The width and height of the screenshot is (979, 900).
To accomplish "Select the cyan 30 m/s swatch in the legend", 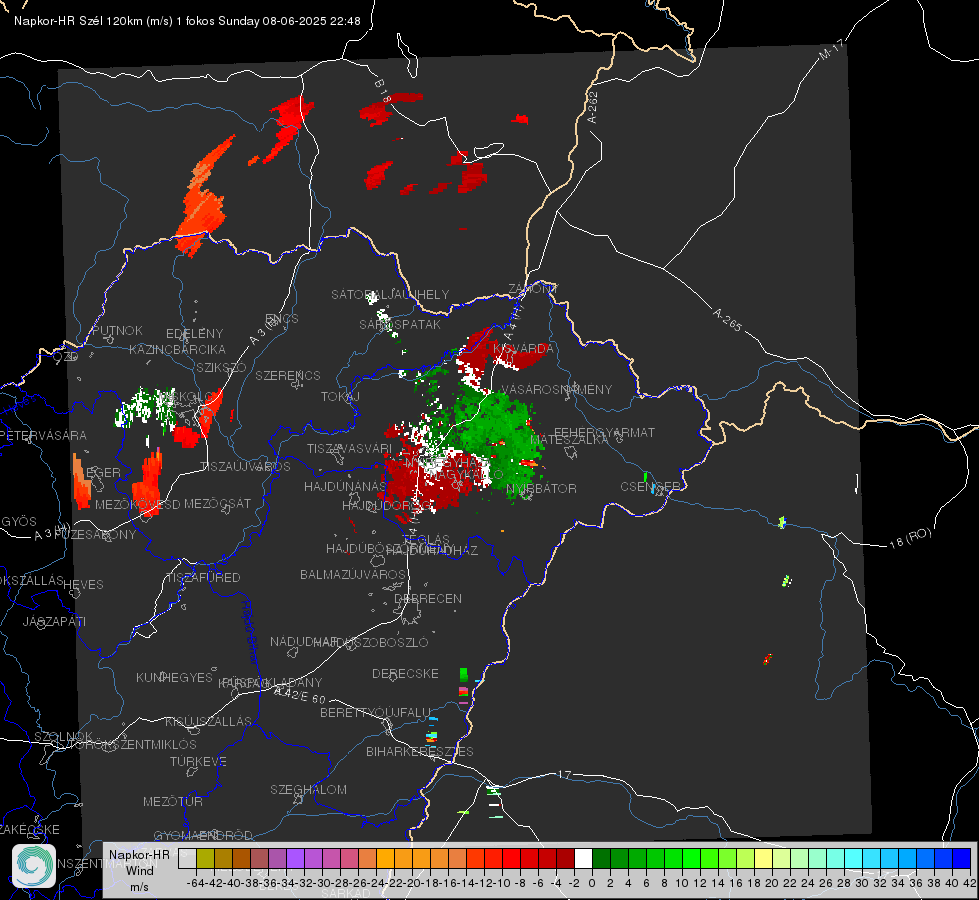I will click(854, 858).
